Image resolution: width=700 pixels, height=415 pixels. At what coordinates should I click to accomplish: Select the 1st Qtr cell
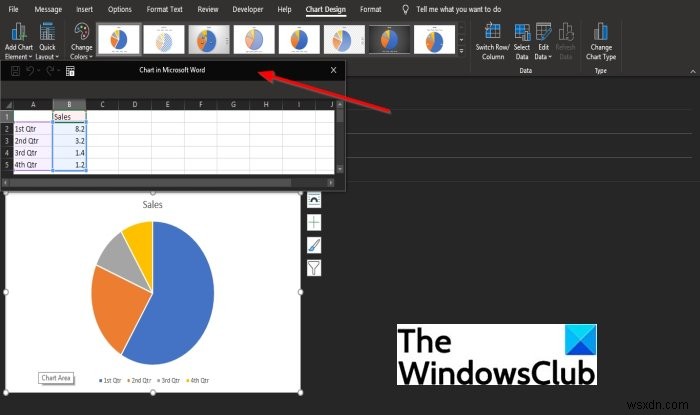coord(33,129)
